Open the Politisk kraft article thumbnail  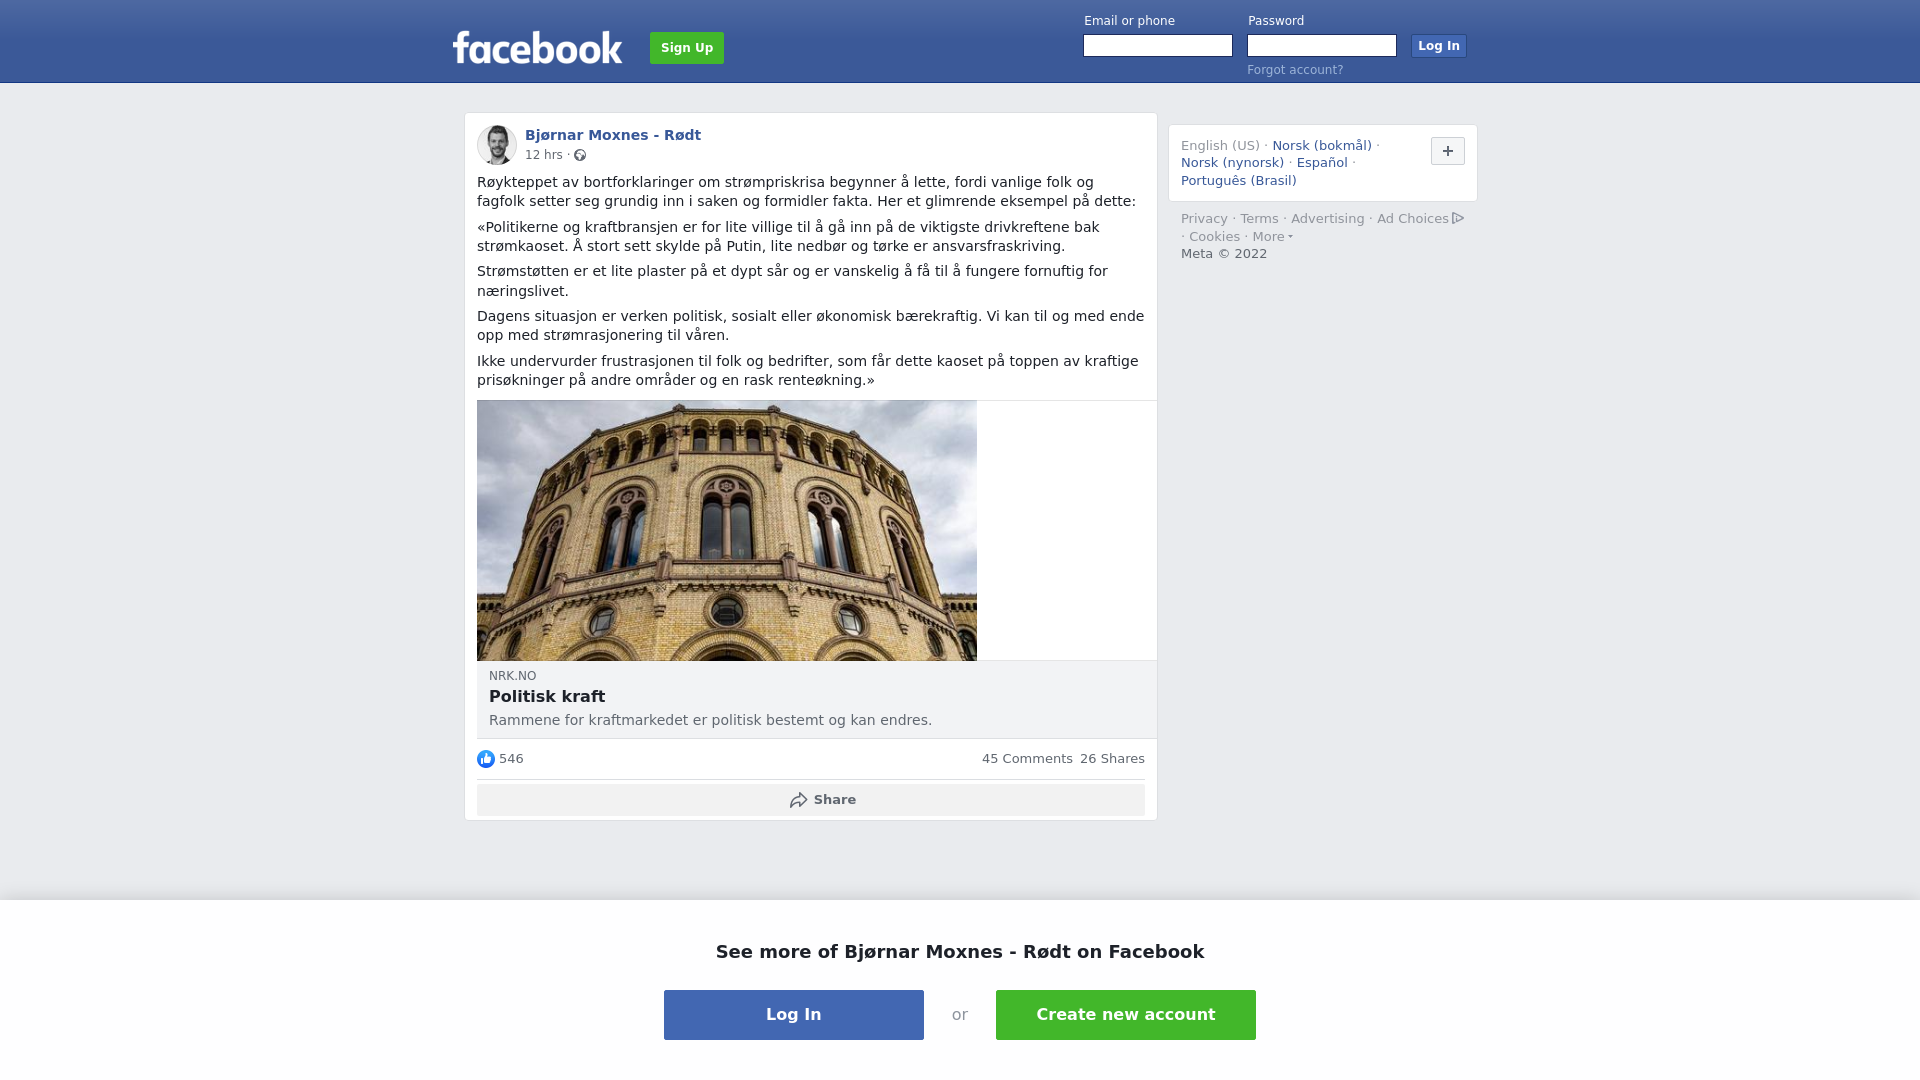727,530
